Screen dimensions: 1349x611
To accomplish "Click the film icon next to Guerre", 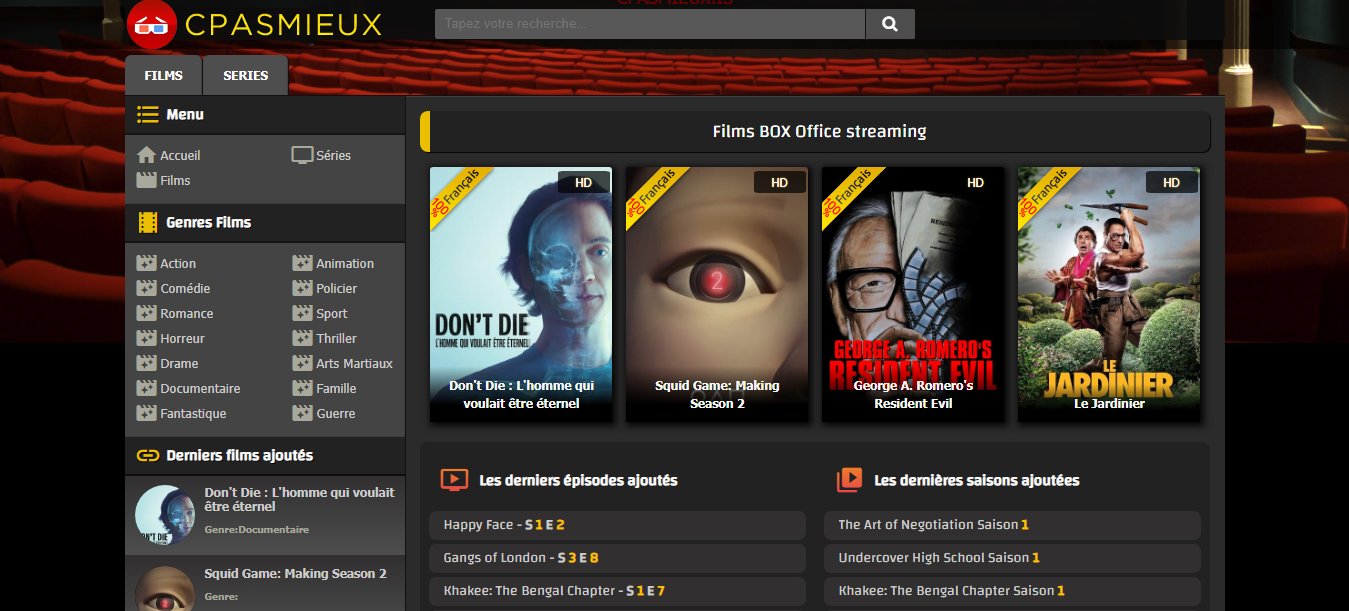I will pos(302,413).
